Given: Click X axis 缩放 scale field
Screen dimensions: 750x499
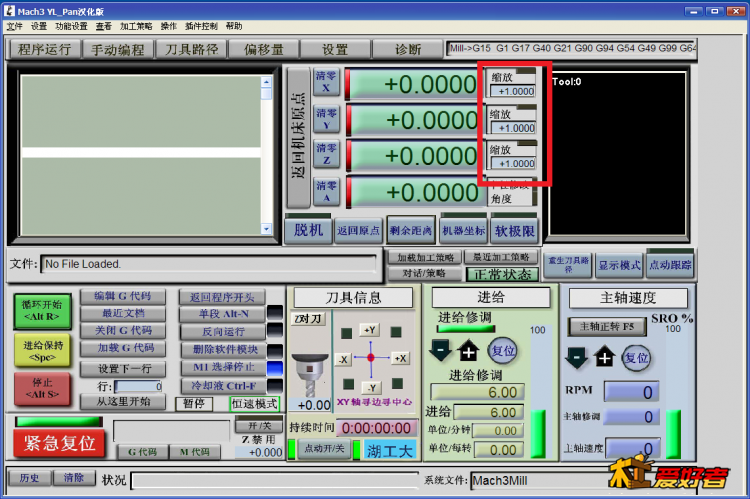Looking at the screenshot, I should [513, 91].
